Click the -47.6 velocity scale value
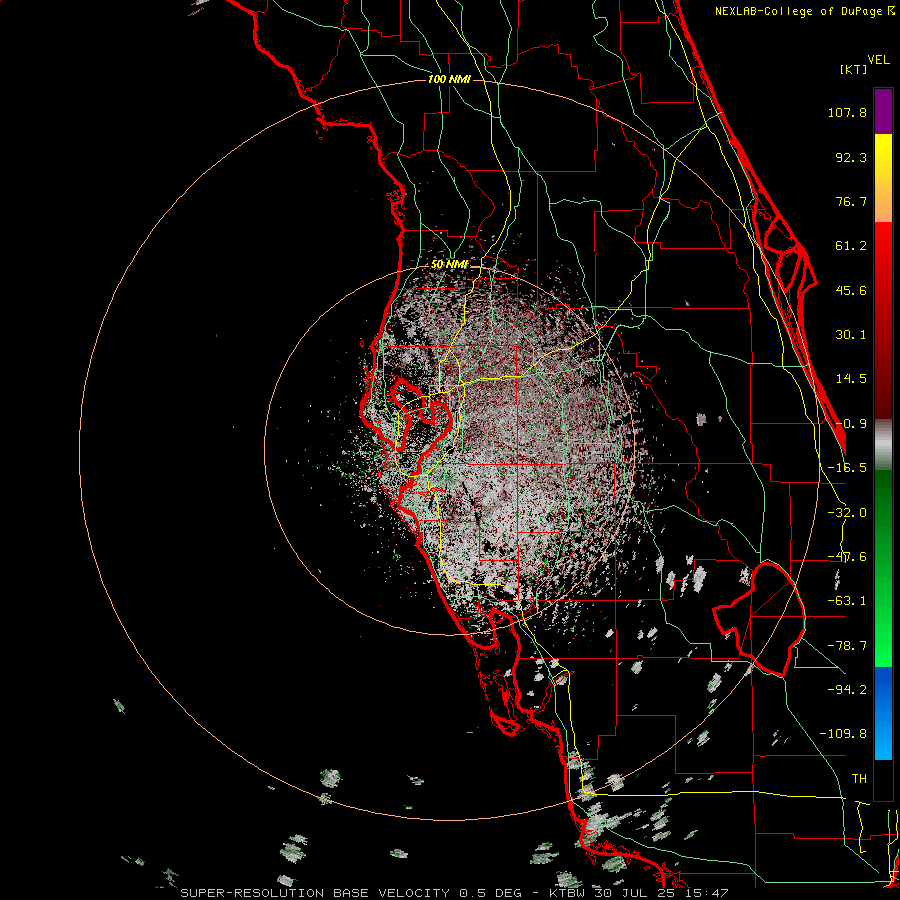This screenshot has height=900, width=900. 847,557
